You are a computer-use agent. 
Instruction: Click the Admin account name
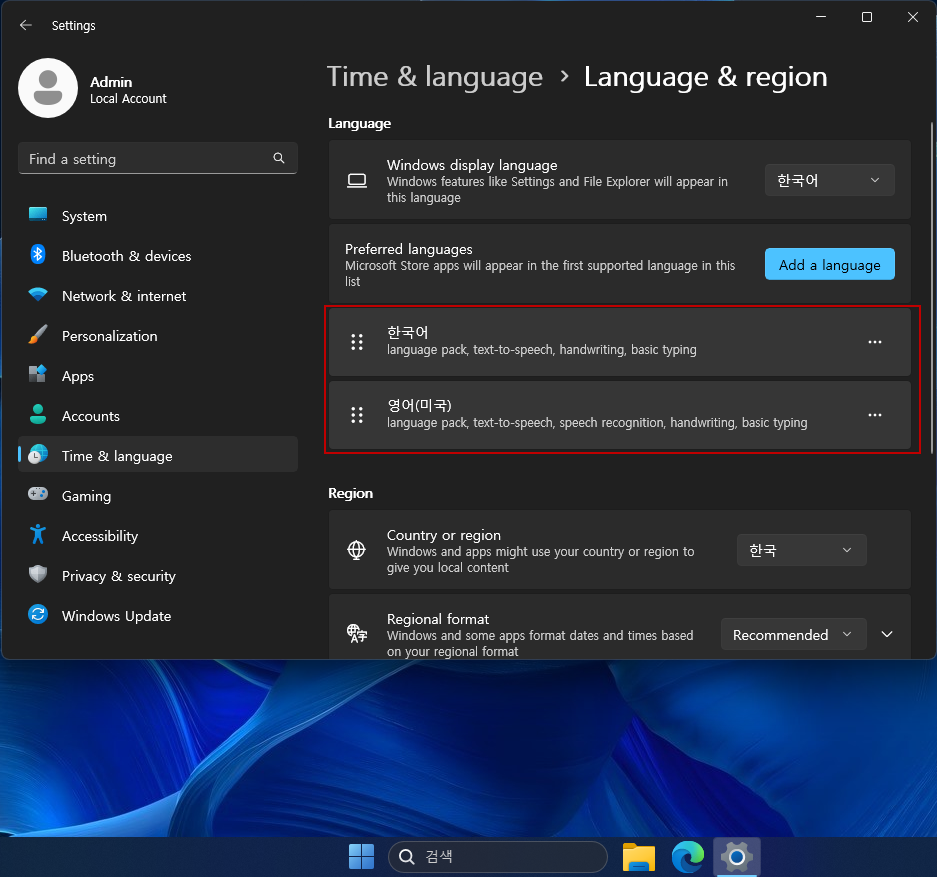click(x=111, y=82)
